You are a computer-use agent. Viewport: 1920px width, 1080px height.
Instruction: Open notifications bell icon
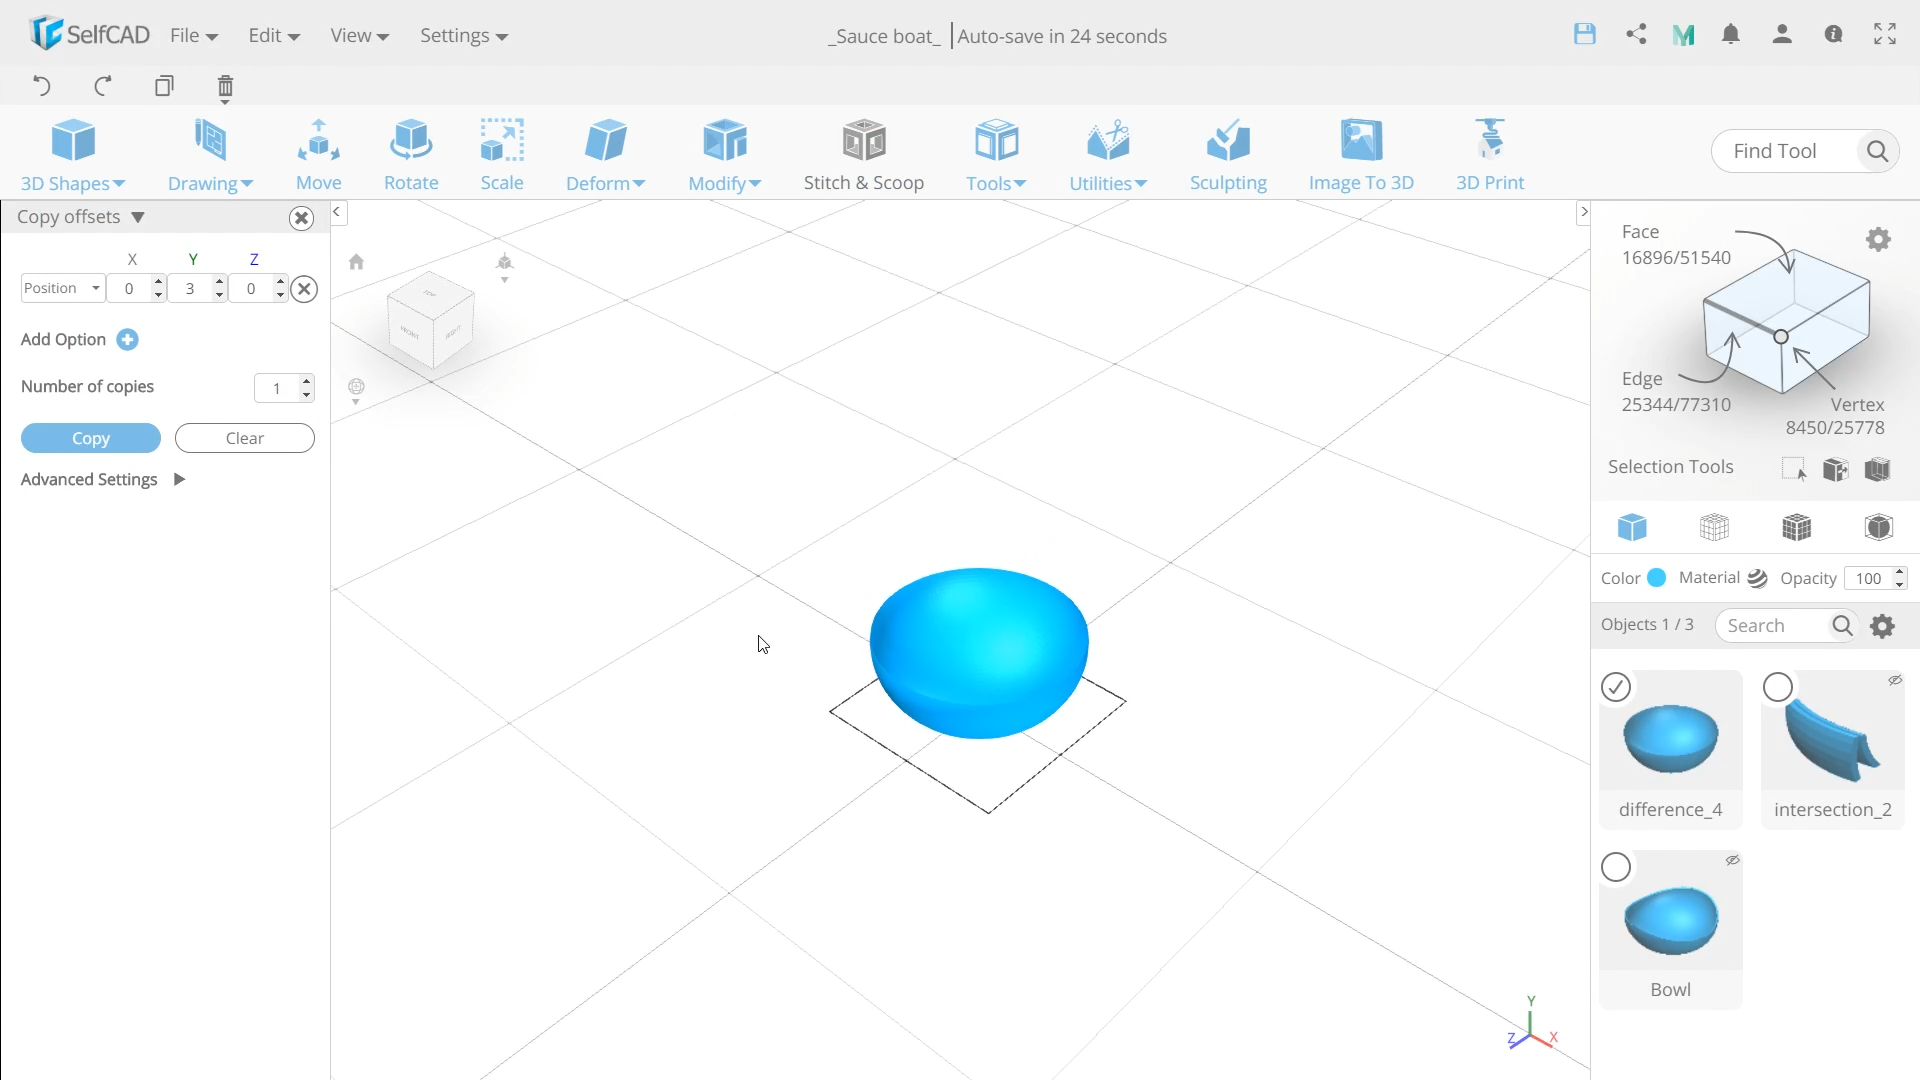[1731, 34]
